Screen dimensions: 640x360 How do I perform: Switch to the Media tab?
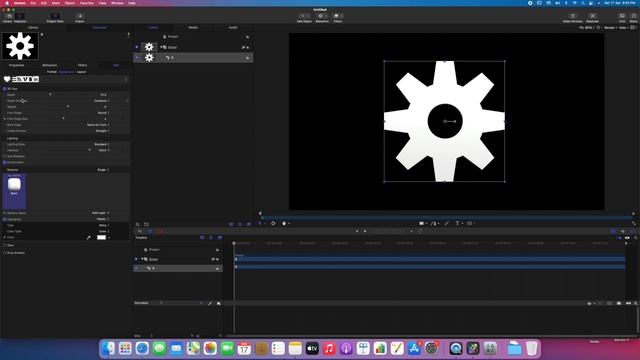pyautogui.click(x=193, y=27)
